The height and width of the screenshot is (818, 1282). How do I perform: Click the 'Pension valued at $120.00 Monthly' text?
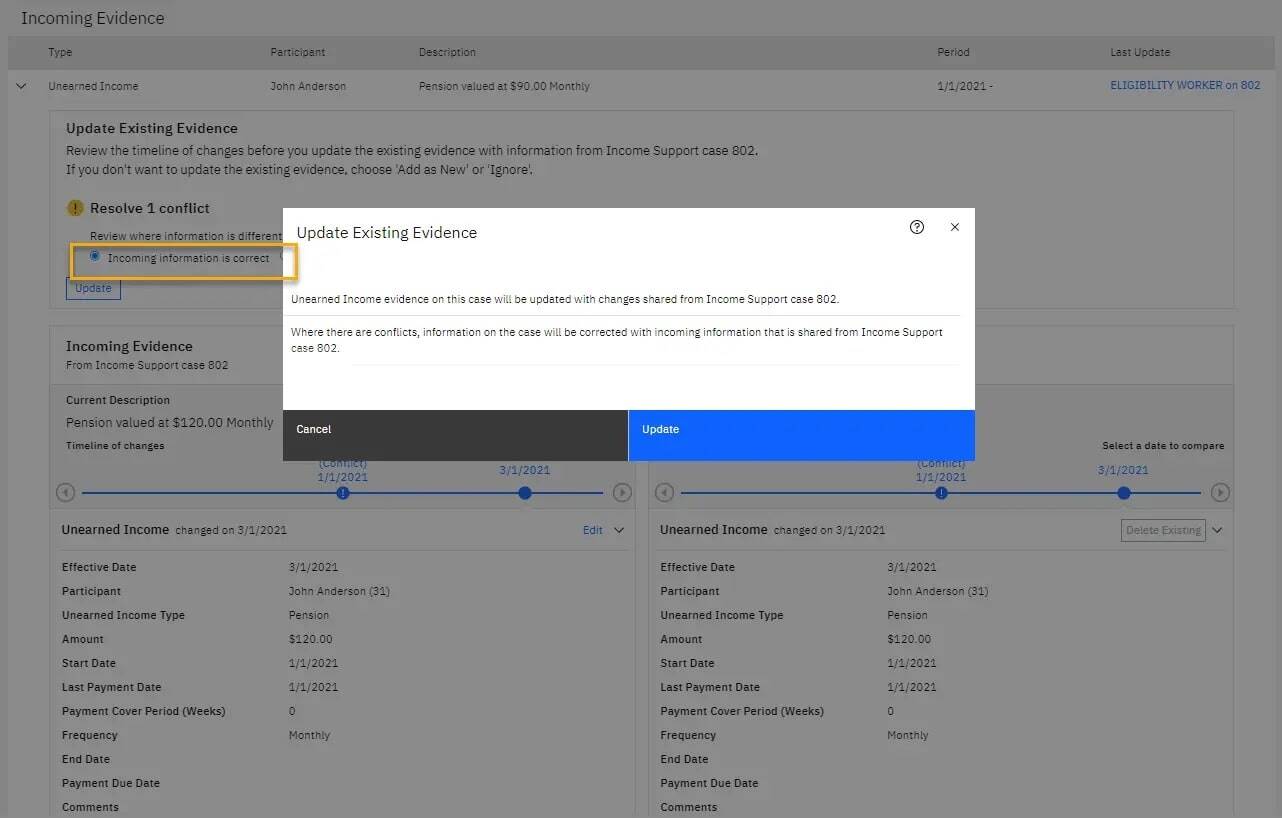[169, 423]
